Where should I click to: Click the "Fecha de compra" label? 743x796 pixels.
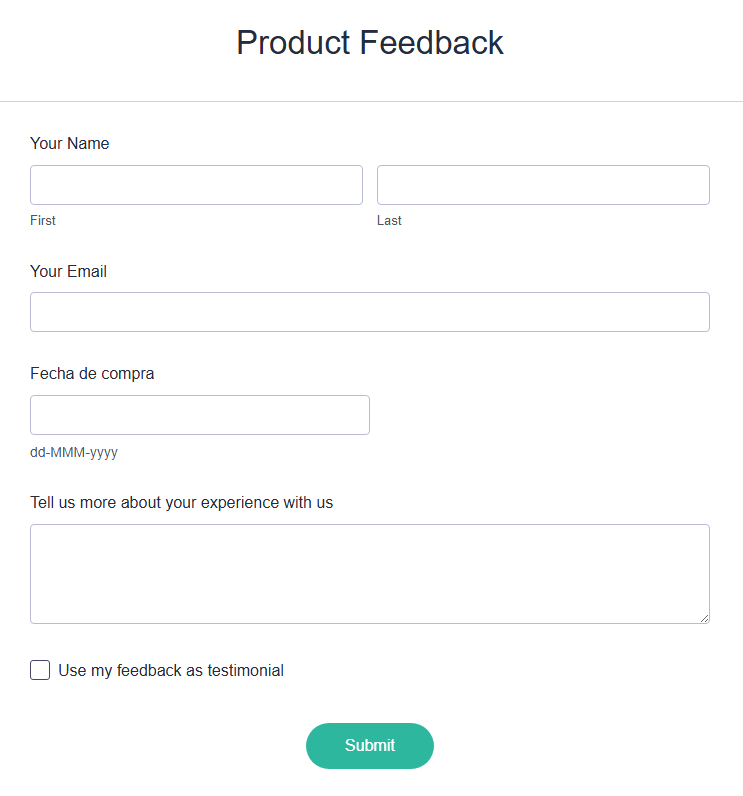pos(92,374)
